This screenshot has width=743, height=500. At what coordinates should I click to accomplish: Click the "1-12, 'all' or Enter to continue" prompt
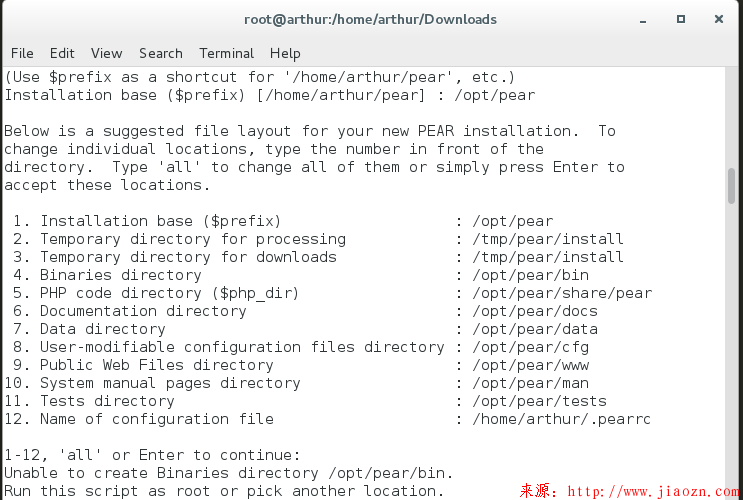tap(152, 455)
